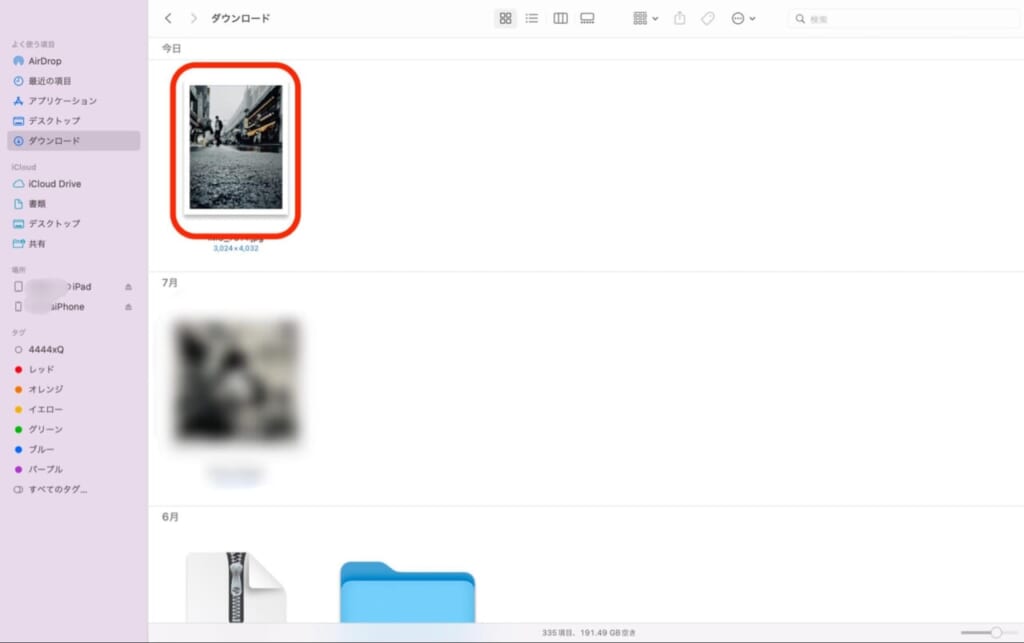Open アプリケーション in the sidebar
This screenshot has height=643, width=1024.
(x=73, y=101)
